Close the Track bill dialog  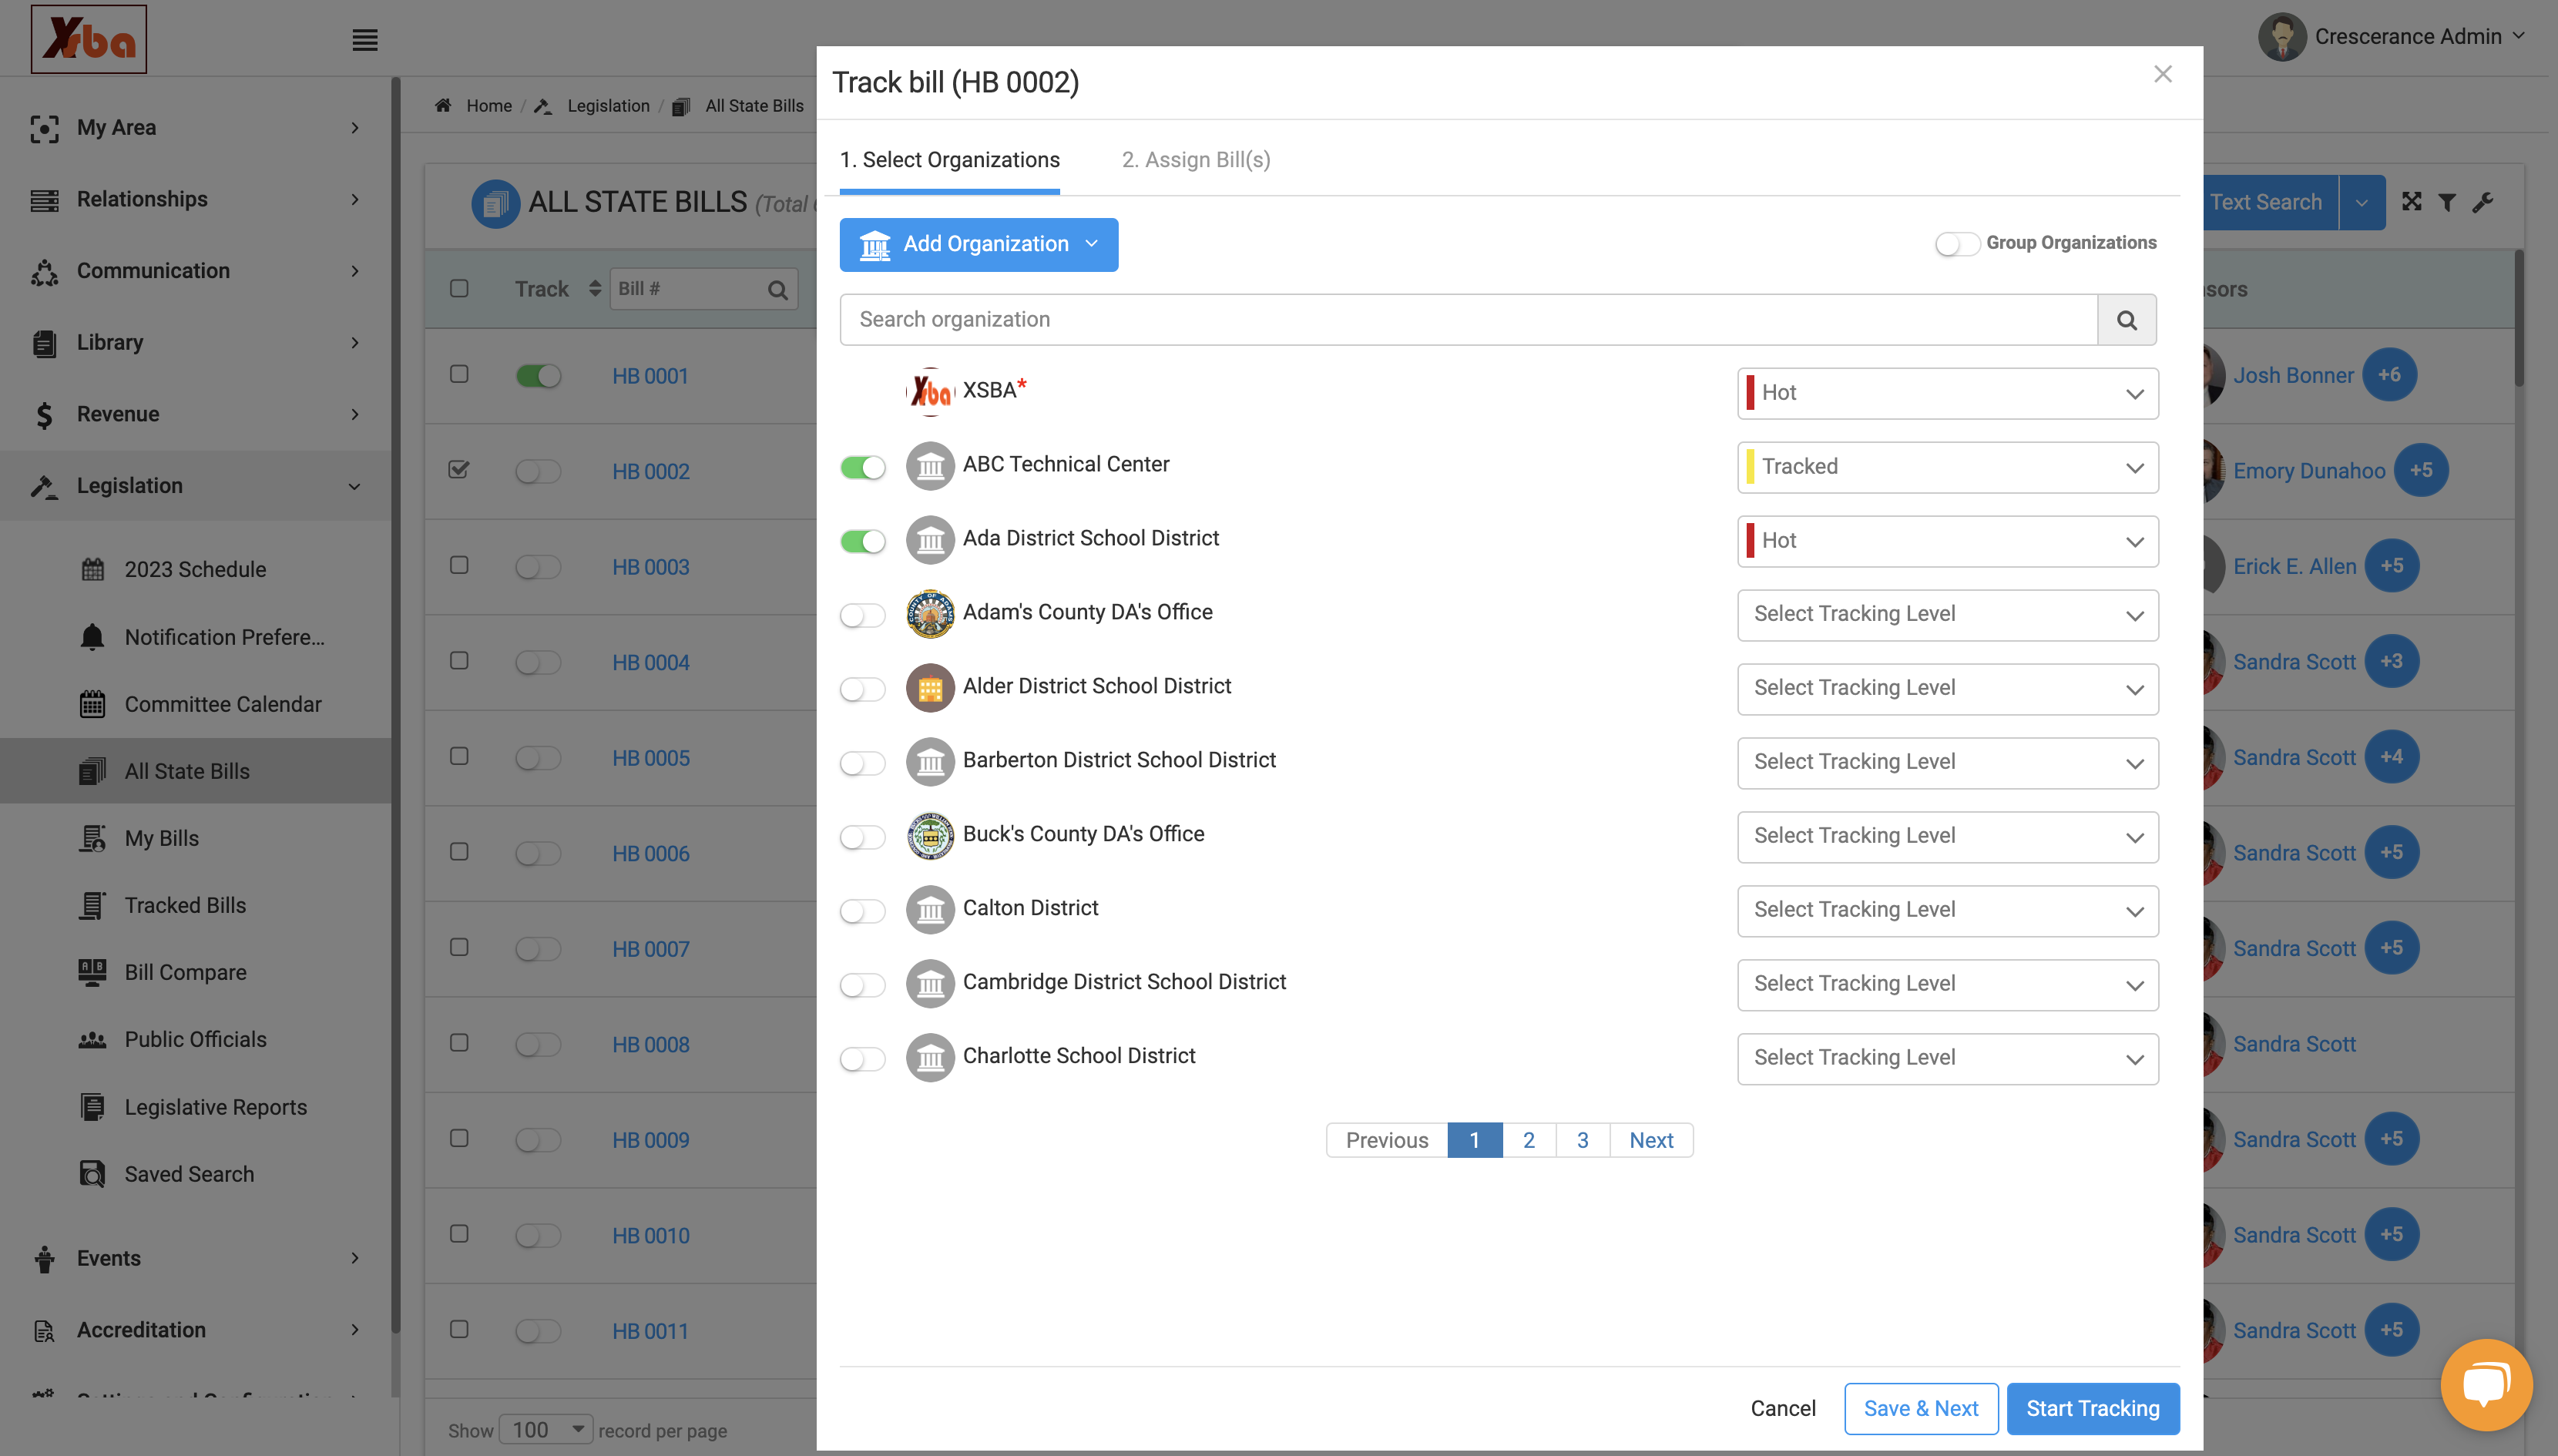coord(2162,74)
